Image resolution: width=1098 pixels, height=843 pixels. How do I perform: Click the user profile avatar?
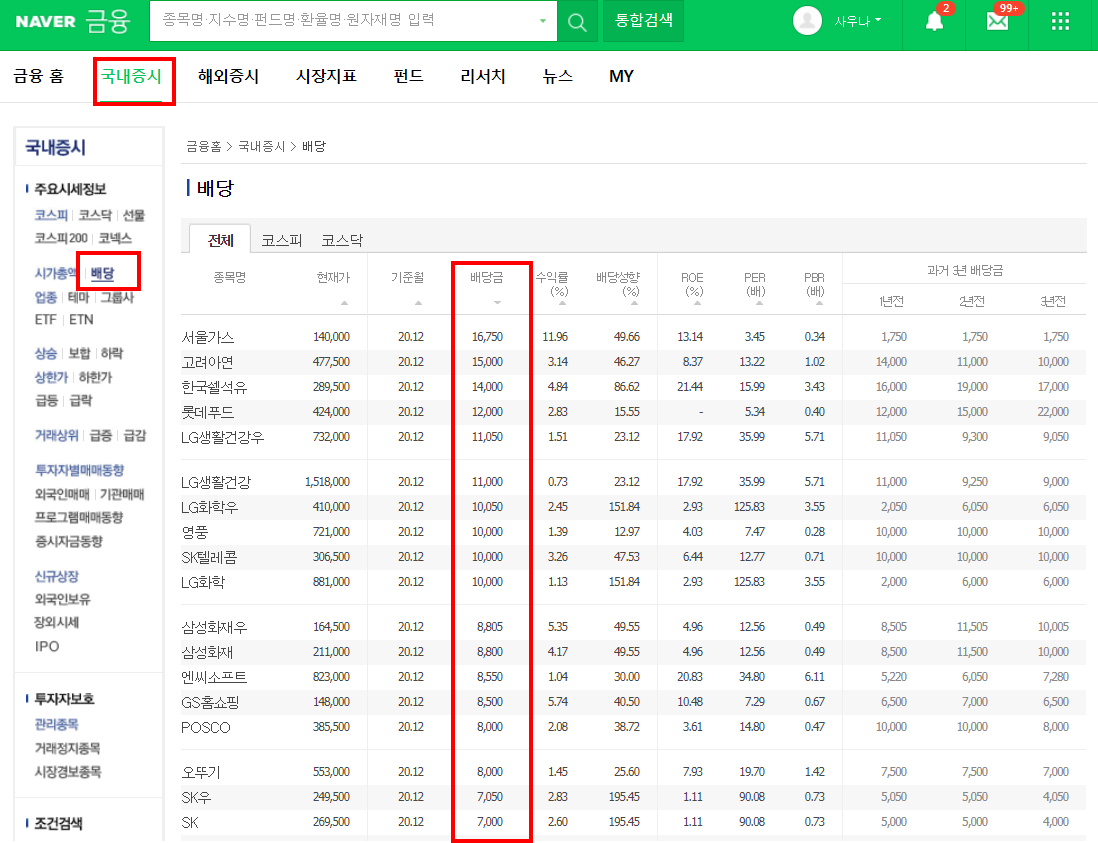click(x=807, y=20)
